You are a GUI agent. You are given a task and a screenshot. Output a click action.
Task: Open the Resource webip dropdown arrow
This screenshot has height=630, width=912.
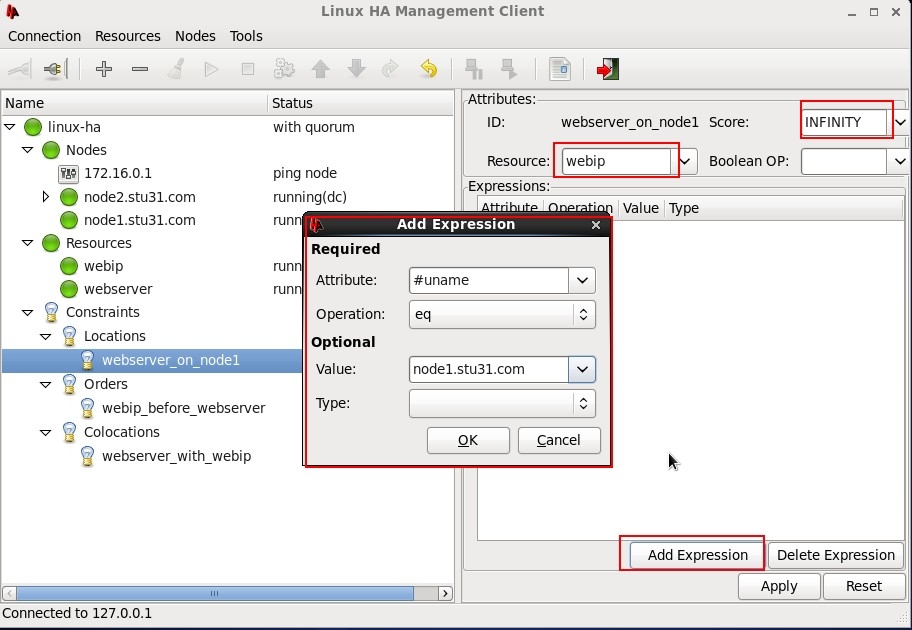[x=685, y=161]
